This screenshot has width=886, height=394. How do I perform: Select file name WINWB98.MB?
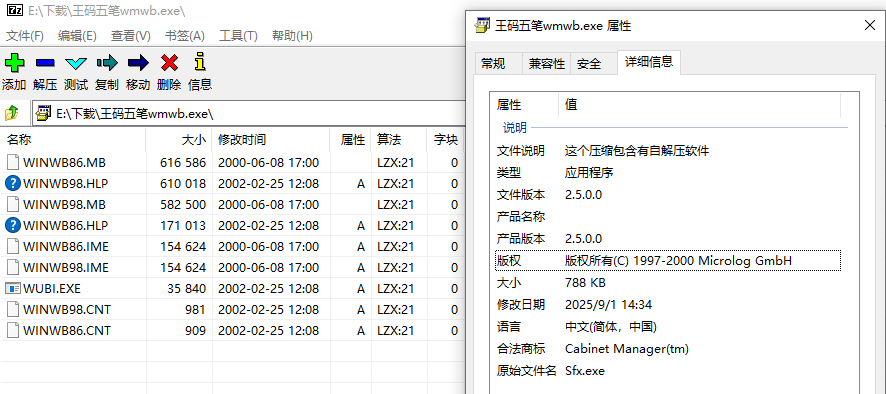pyautogui.click(x=64, y=205)
